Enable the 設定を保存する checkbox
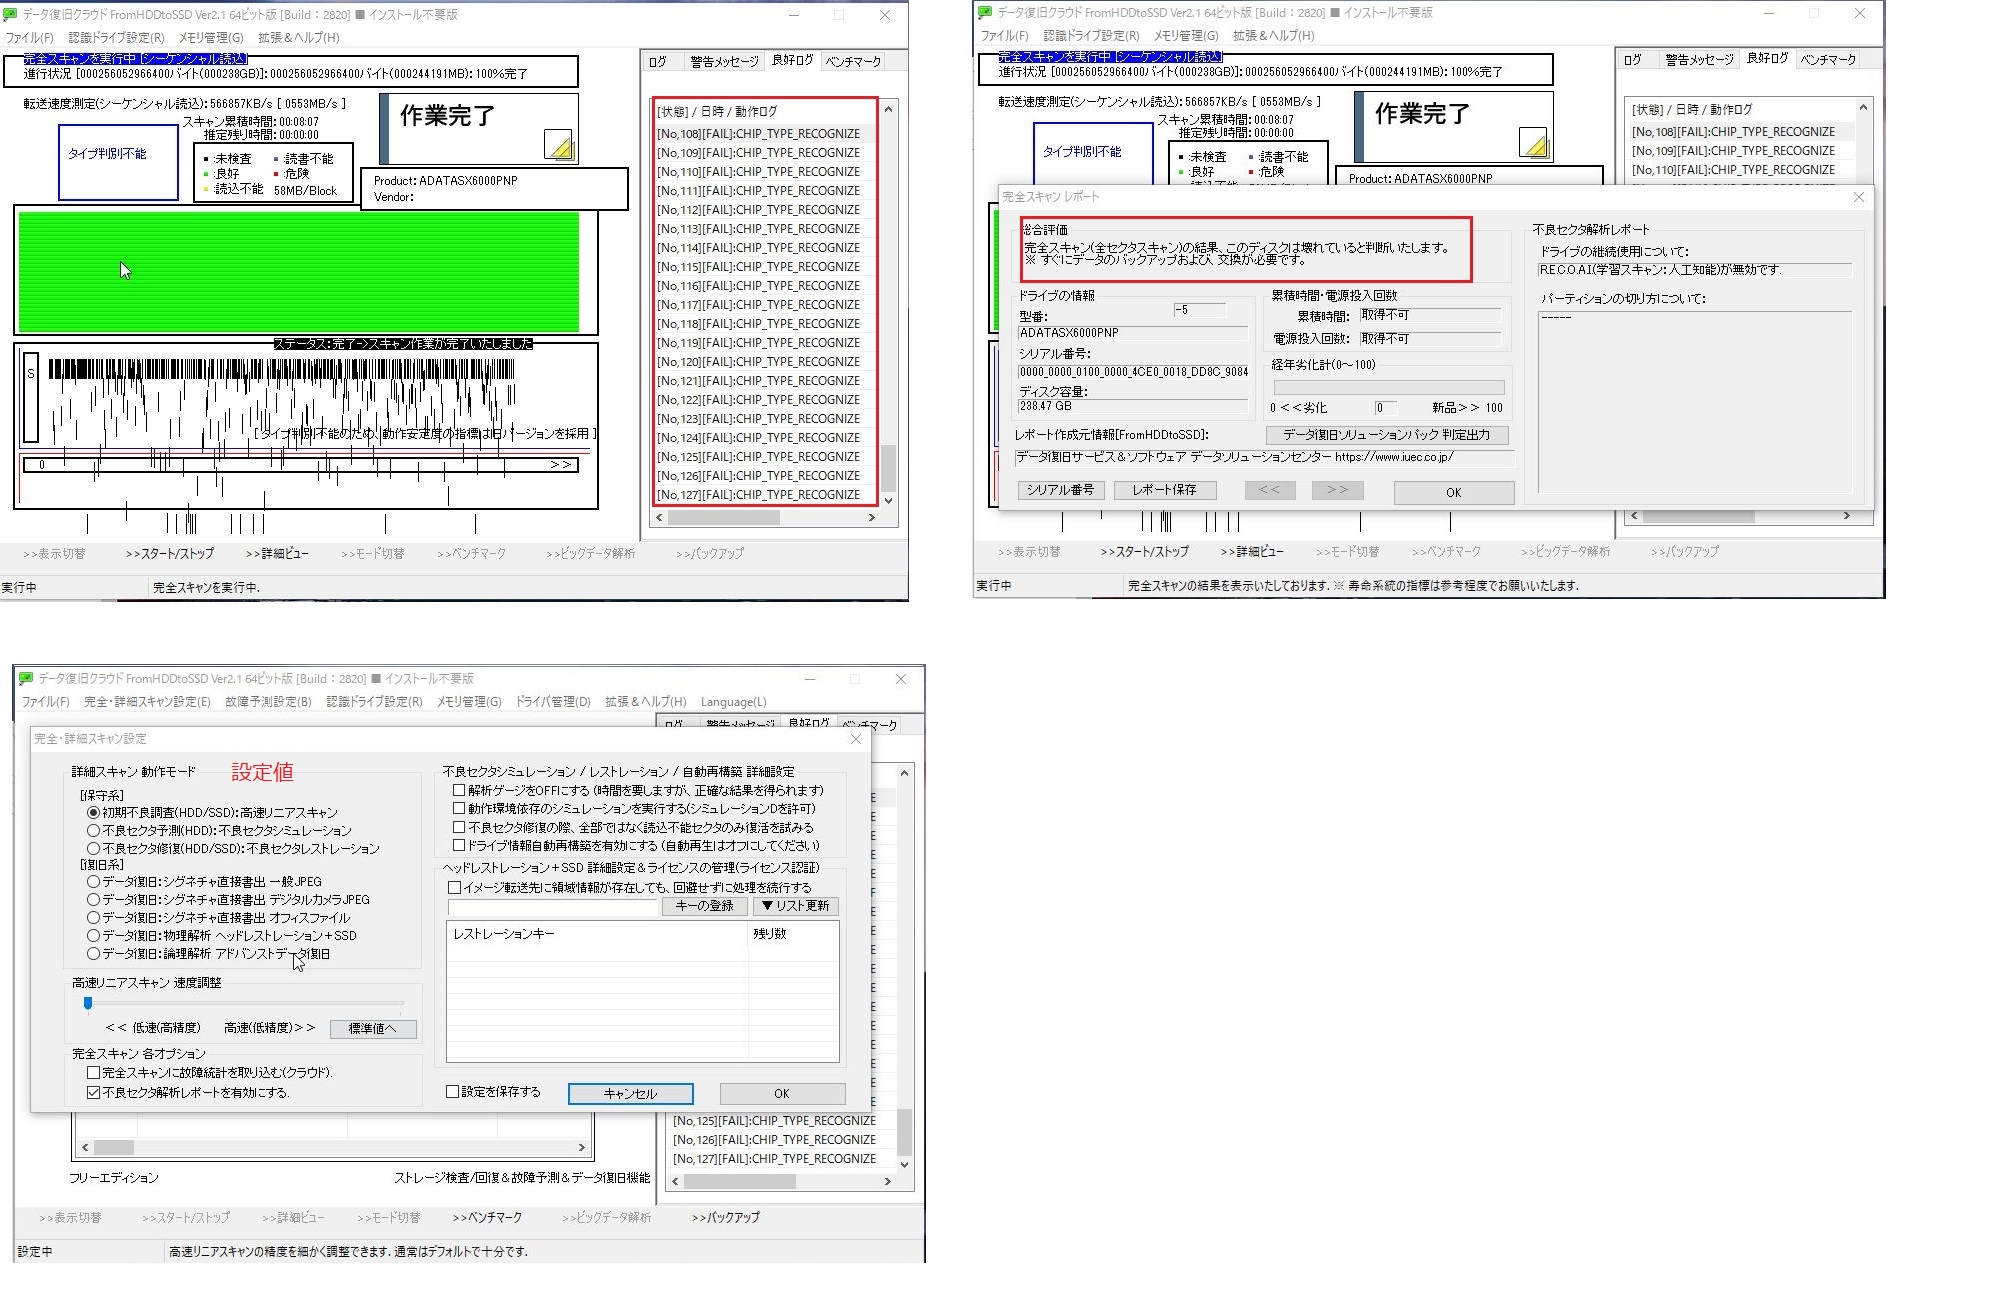The height and width of the screenshot is (1300, 2000). 453,1092
